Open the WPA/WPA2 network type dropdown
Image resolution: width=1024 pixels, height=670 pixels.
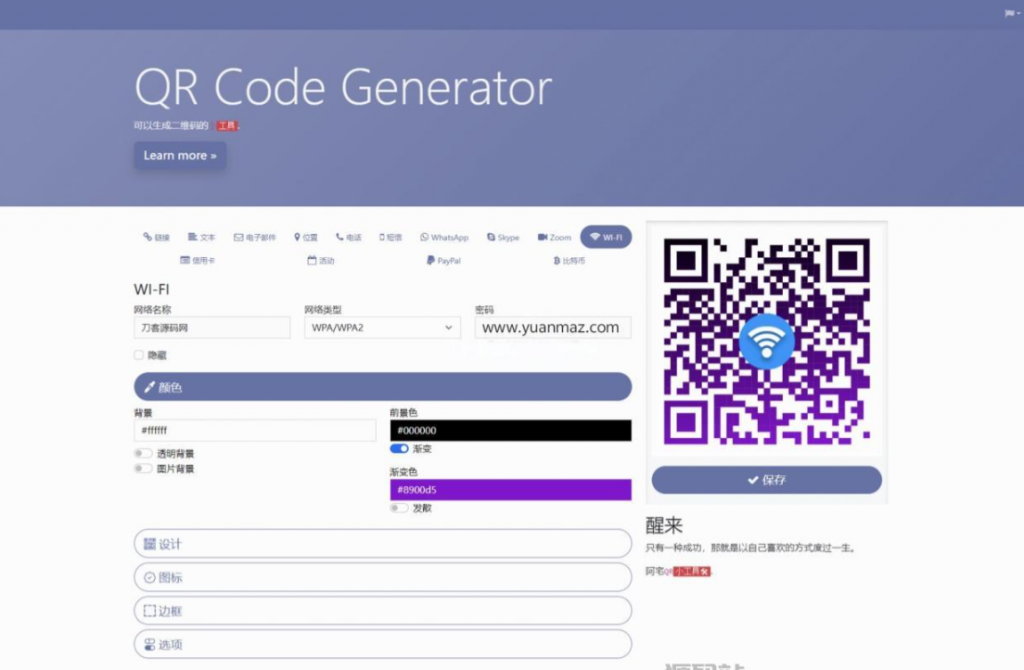coord(382,327)
